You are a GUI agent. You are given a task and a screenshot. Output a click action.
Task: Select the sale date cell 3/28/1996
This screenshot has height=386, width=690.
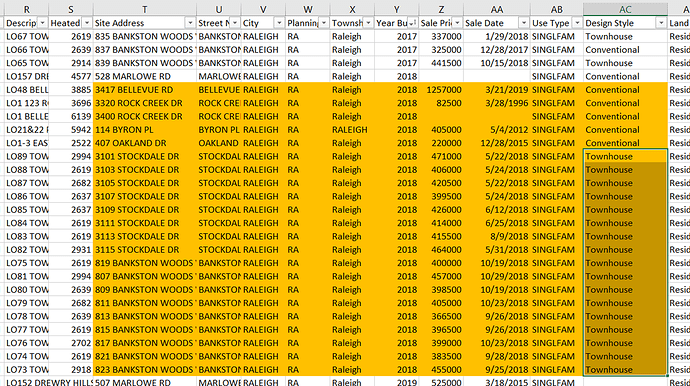pyautogui.click(x=497, y=103)
